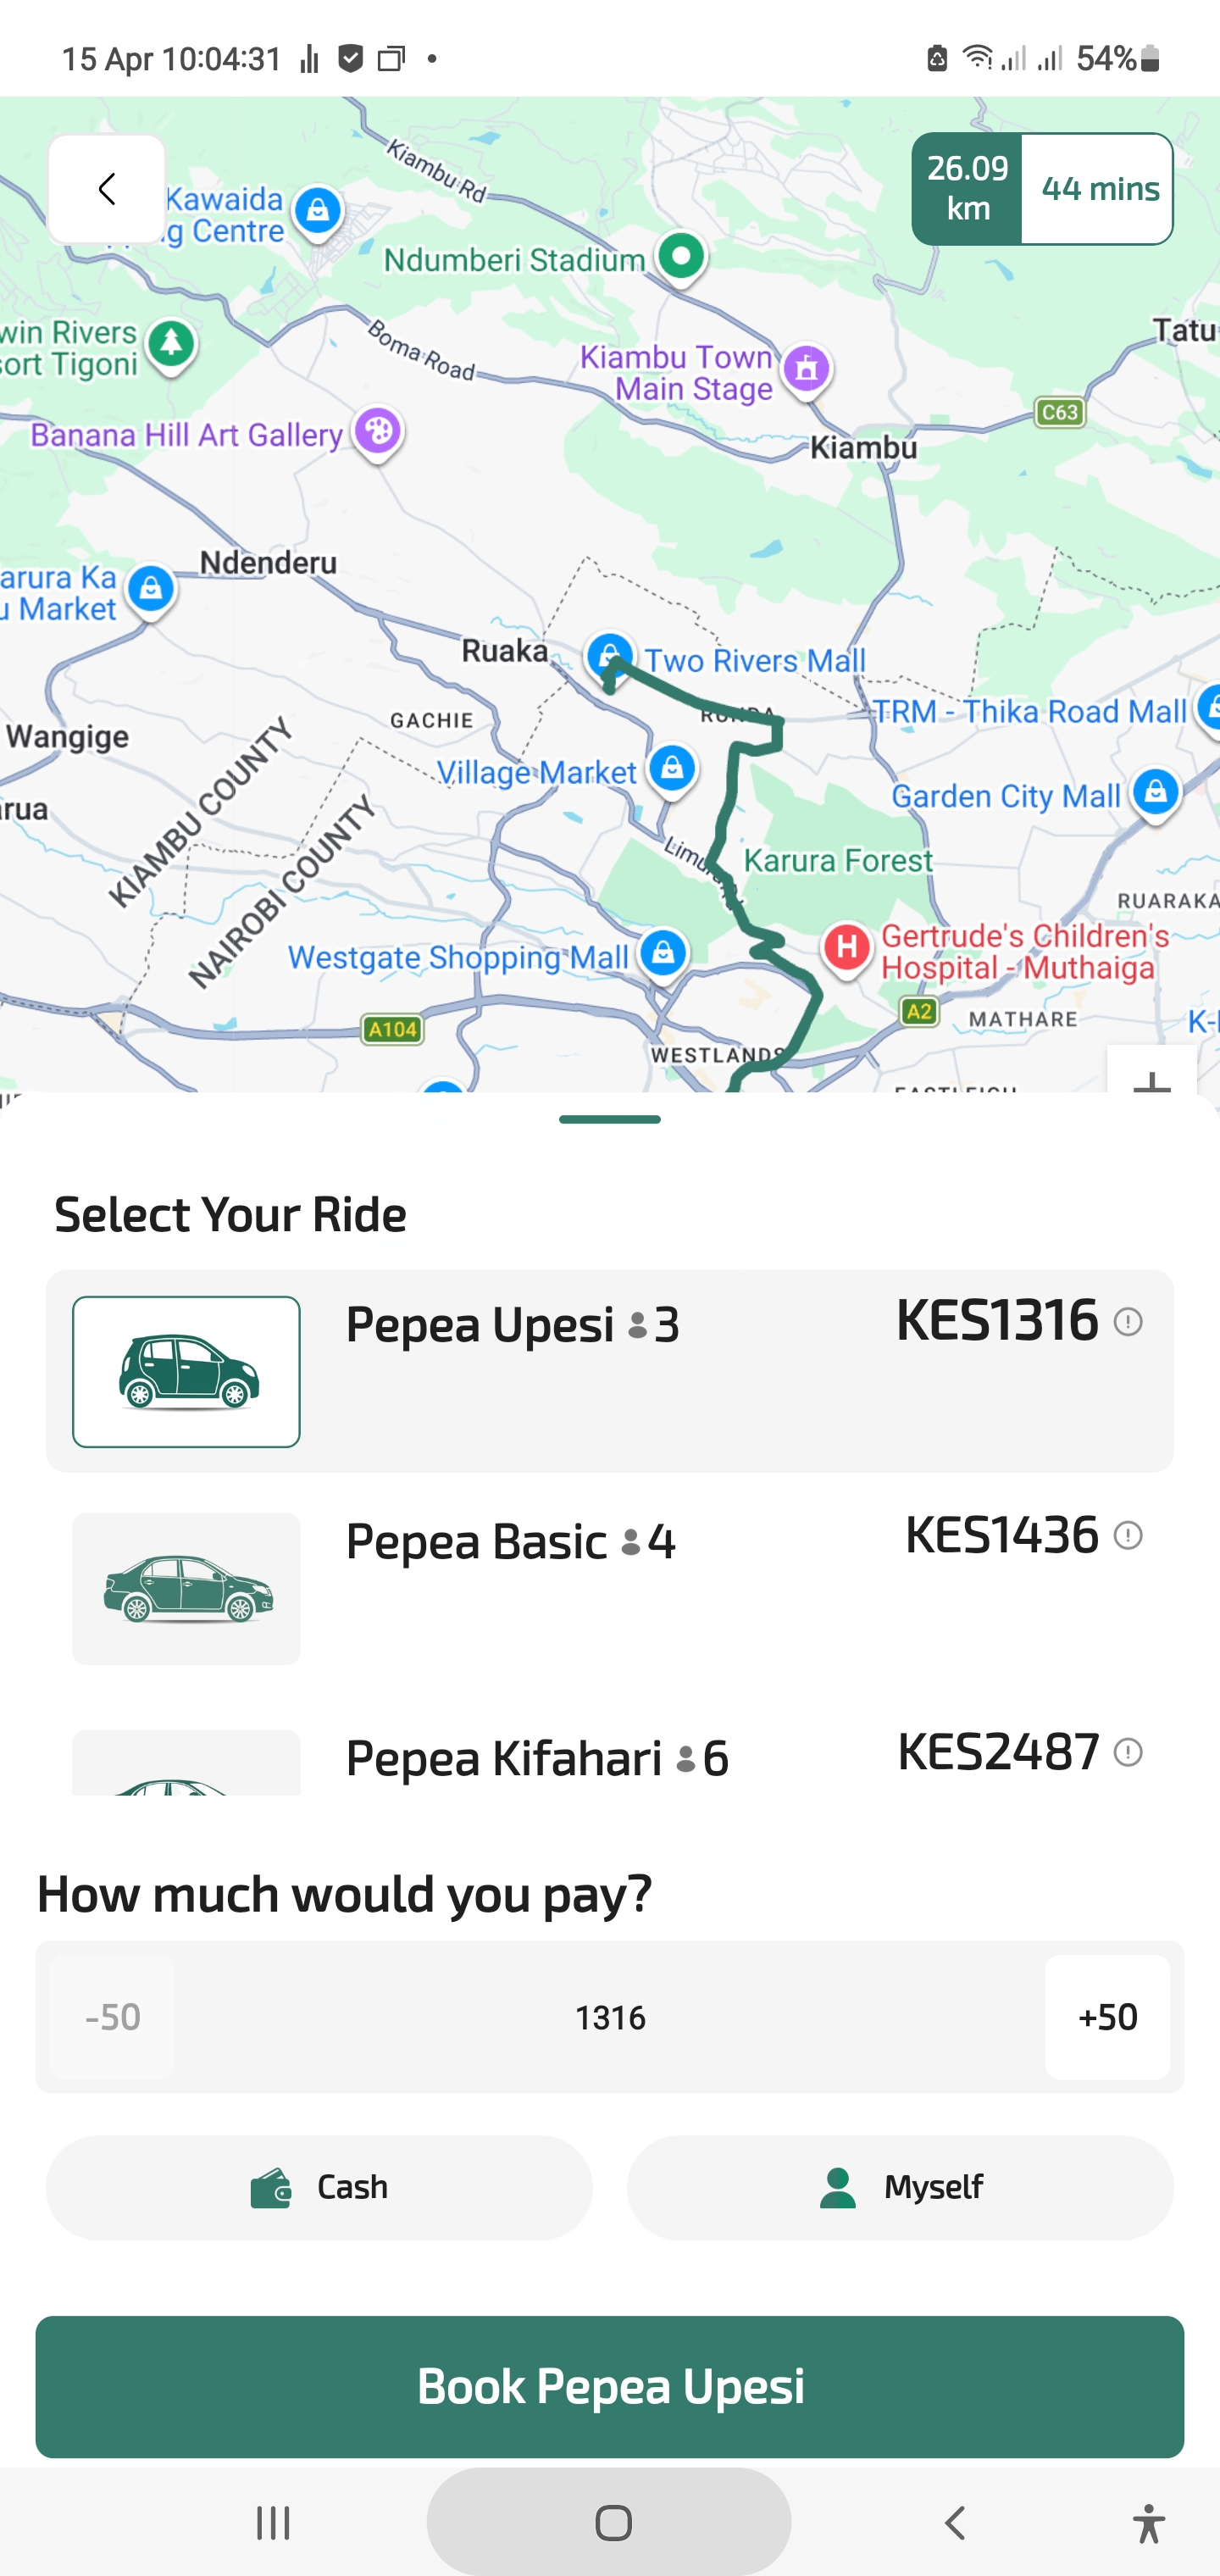Choose the Pepea Basic ride option
This screenshot has height=2576, width=1220.
tap(609, 1588)
